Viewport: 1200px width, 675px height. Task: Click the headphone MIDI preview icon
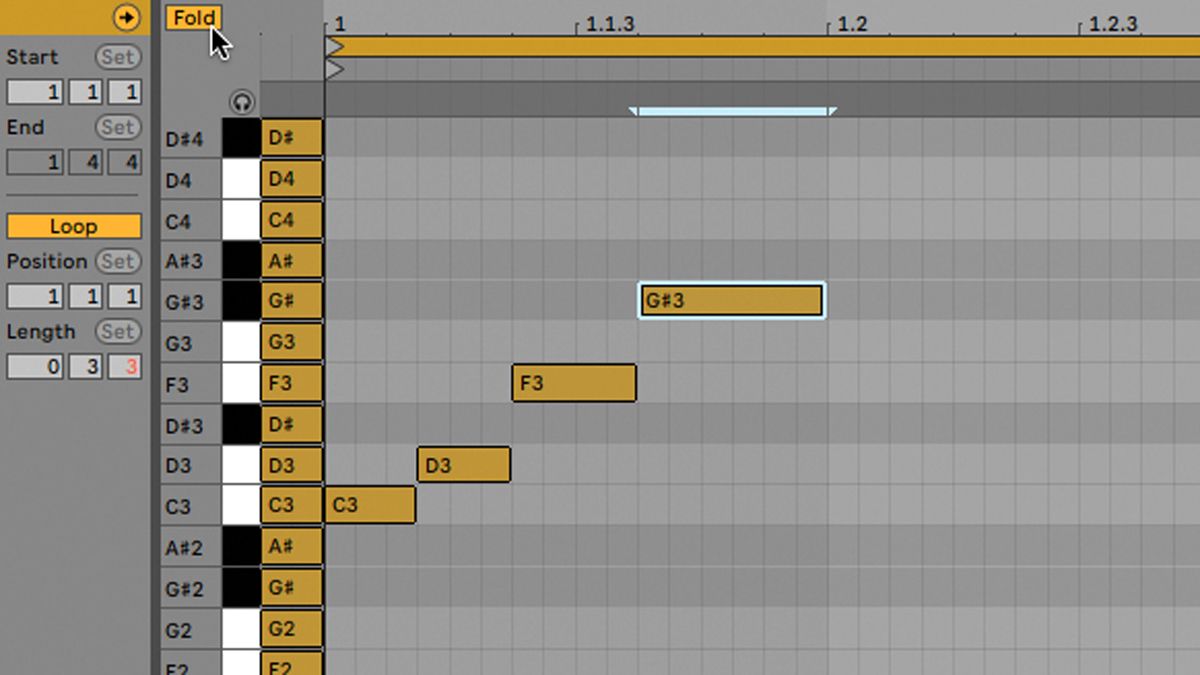click(240, 102)
